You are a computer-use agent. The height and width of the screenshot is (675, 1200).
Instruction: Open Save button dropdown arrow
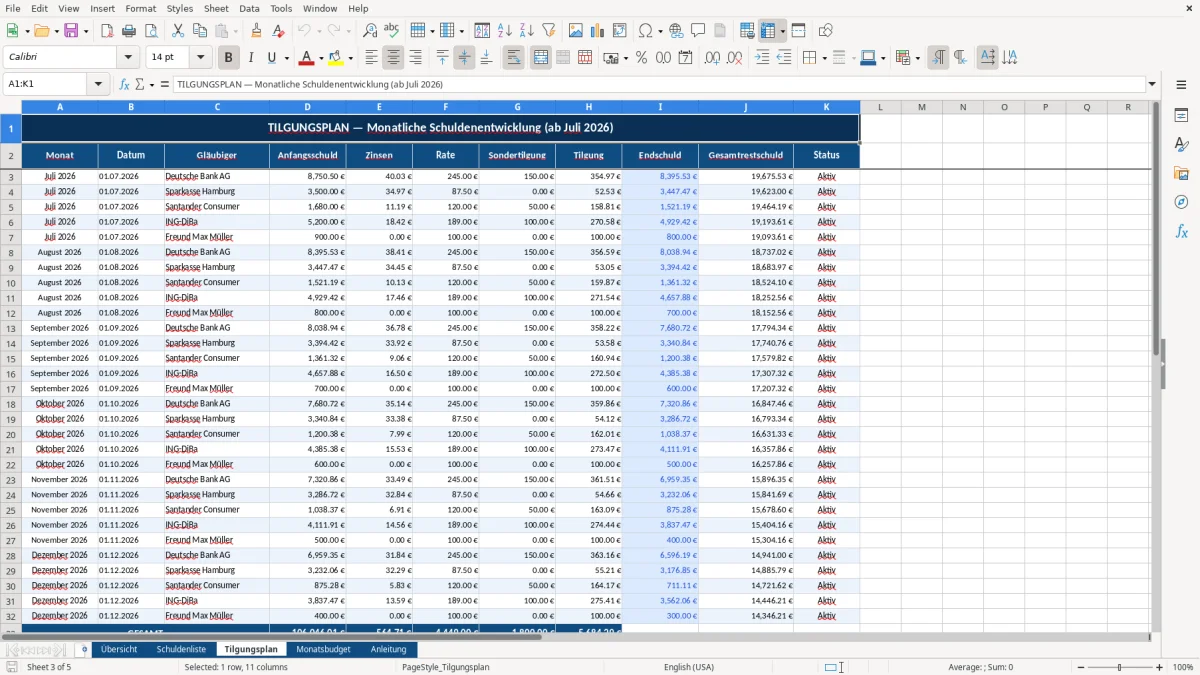[x=85, y=31]
